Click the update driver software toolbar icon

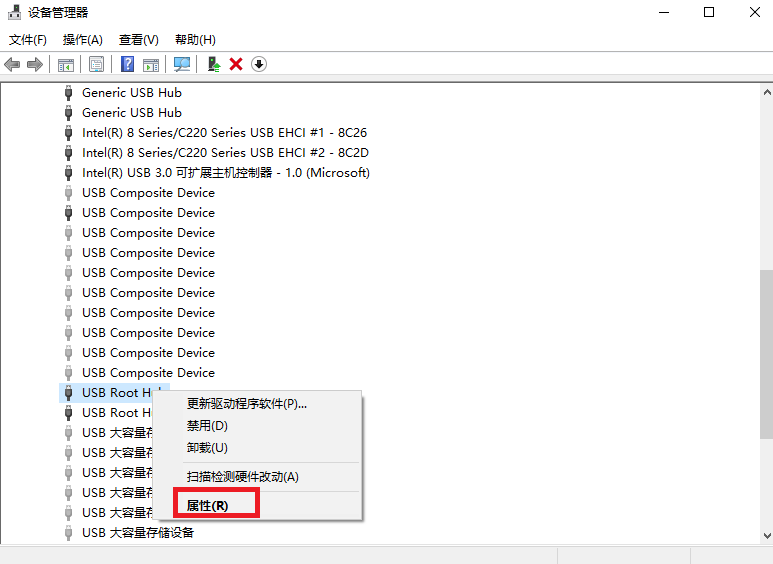coord(213,64)
